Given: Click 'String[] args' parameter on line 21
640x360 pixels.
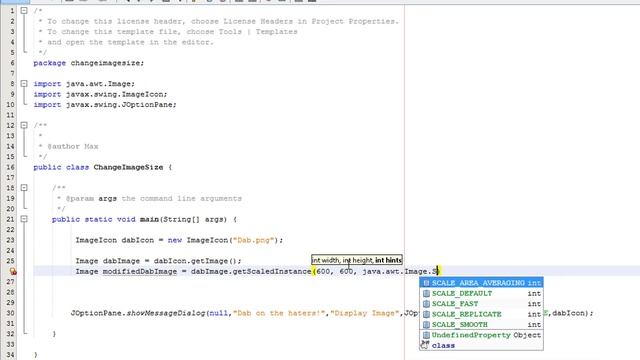Looking at the screenshot, I should pyautogui.click(x=194, y=219).
